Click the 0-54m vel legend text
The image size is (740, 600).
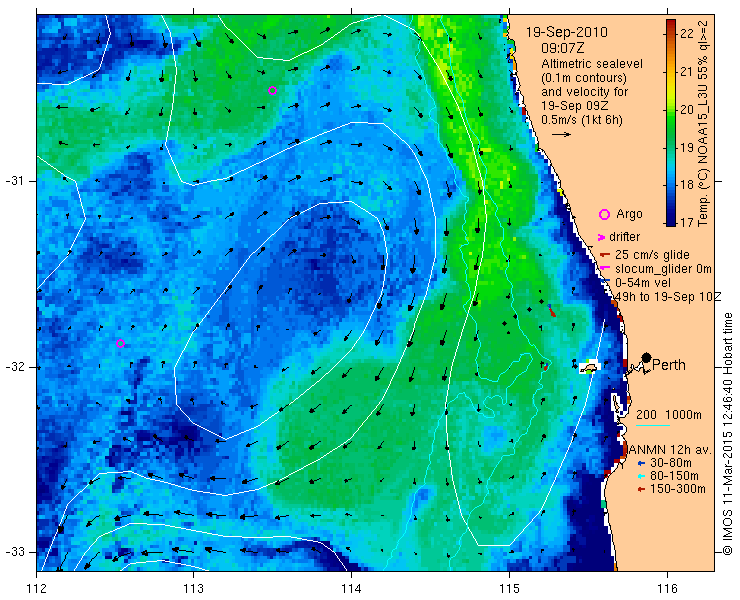click(643, 283)
